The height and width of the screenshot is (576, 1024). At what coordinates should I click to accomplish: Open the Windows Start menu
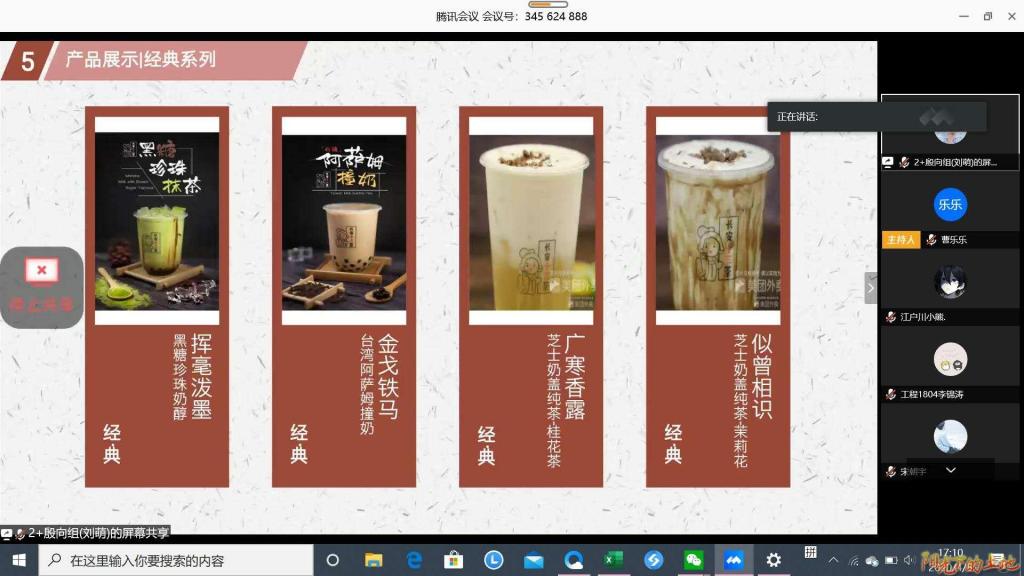[x=18, y=560]
